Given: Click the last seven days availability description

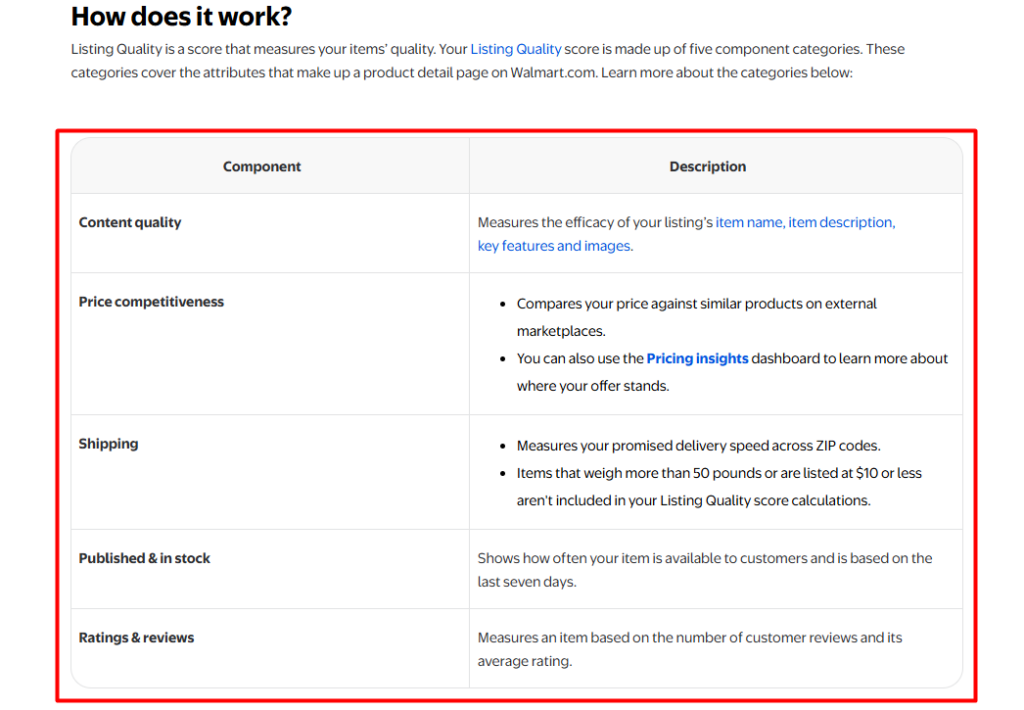Looking at the screenshot, I should [705, 570].
